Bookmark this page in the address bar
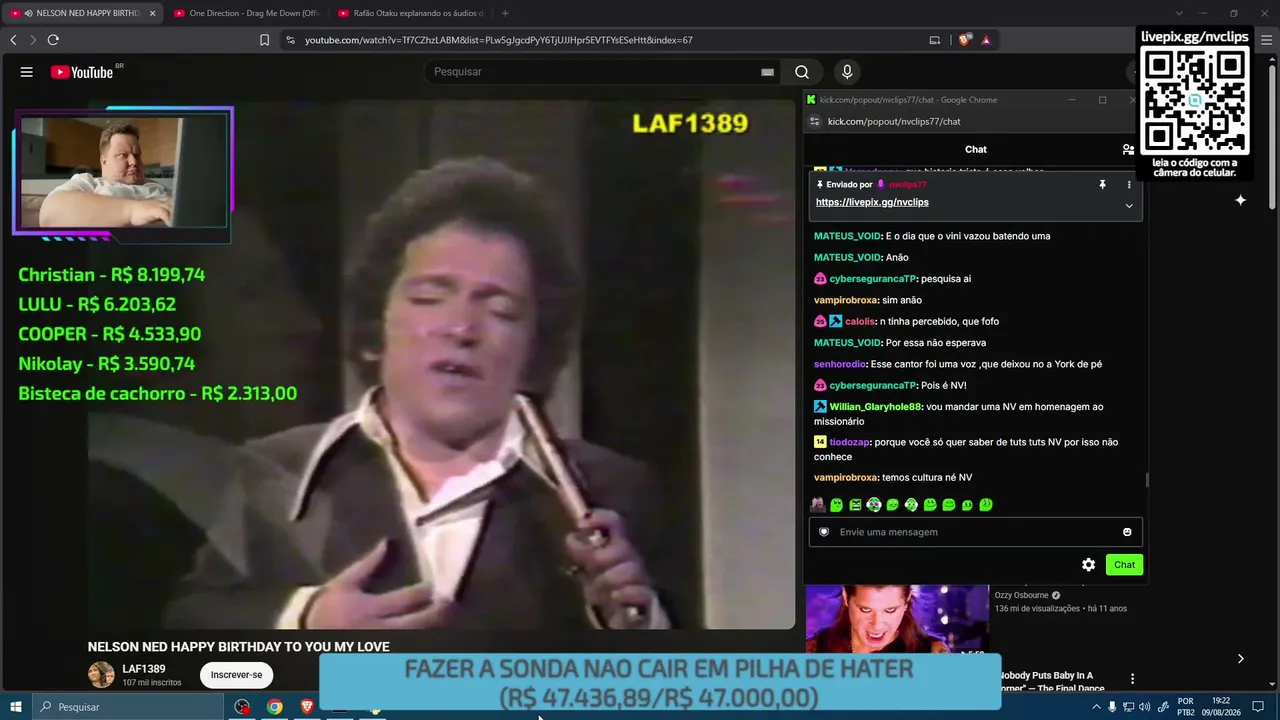 point(264,40)
